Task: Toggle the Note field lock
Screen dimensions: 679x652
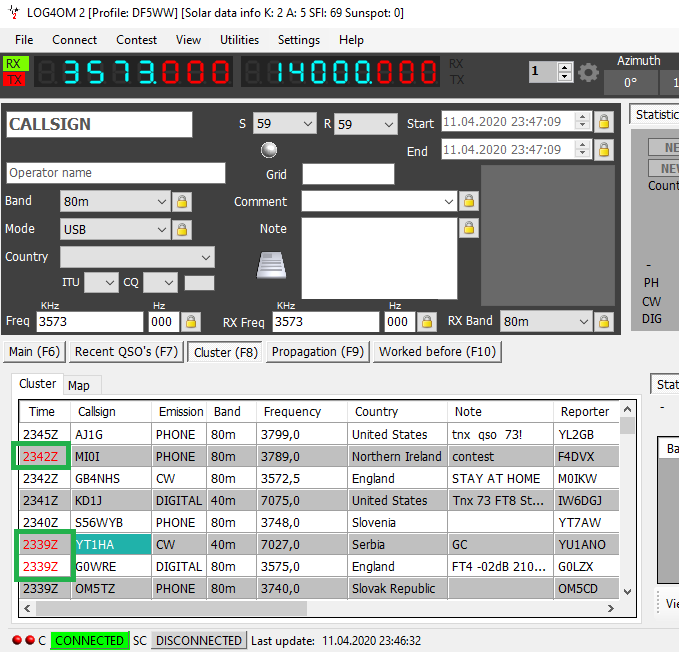Action: 469,228
